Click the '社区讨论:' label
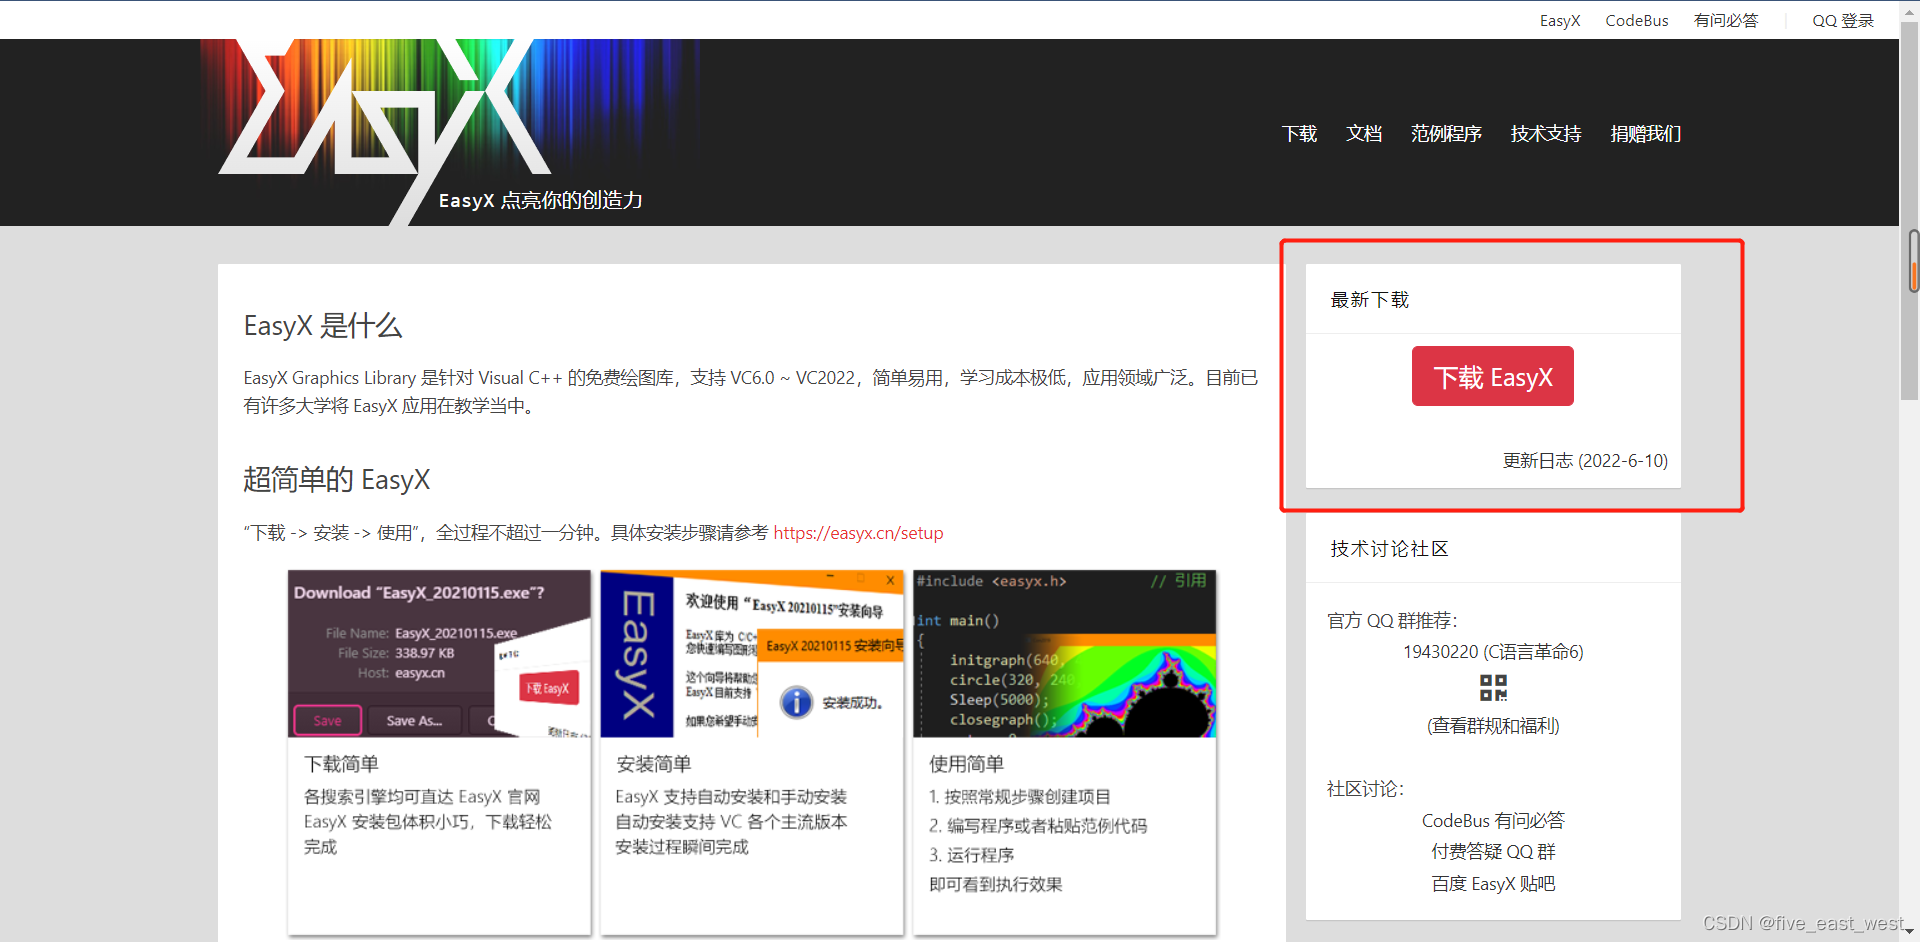The image size is (1920, 942). (x=1365, y=789)
